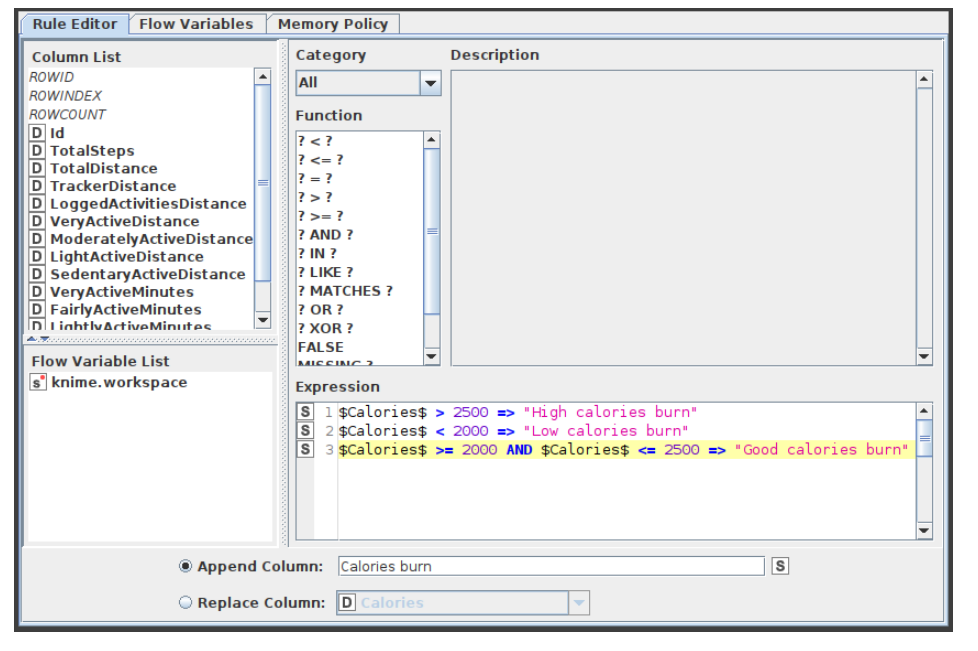Viewport: 978px width, 651px height.
Task: Click the D type icon next to TotalSteps
Action: click(37, 151)
